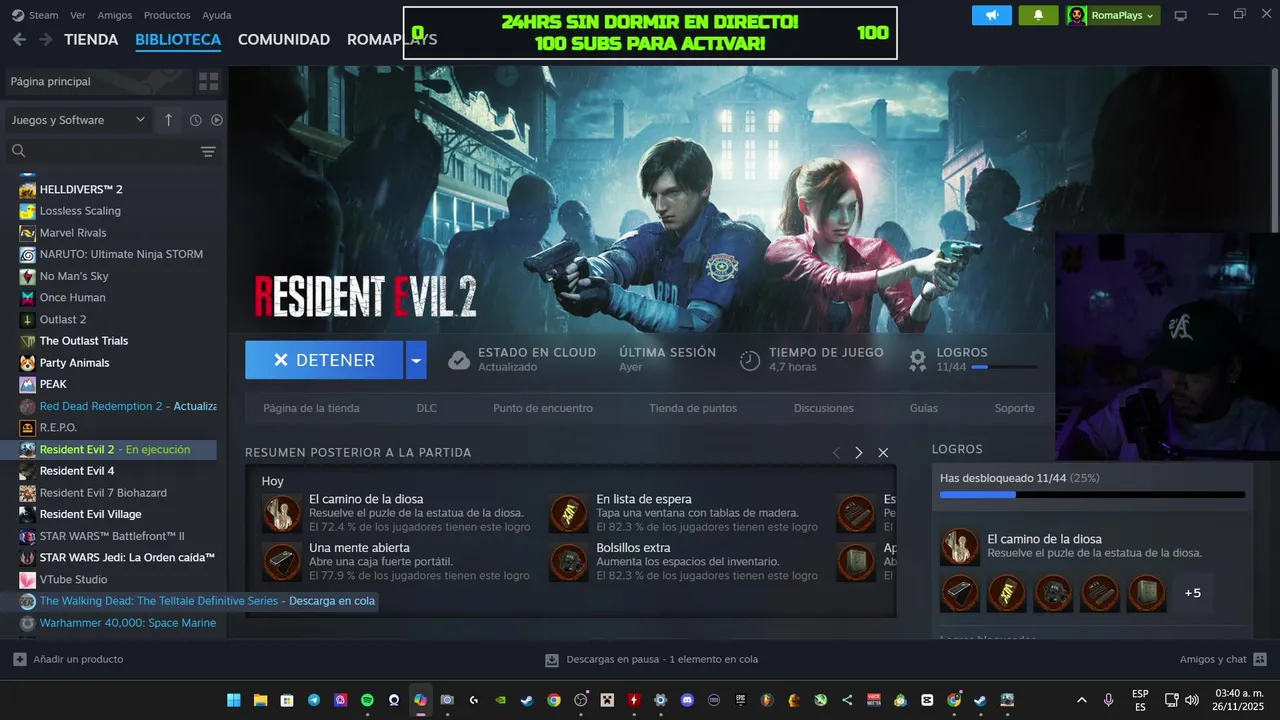Expand Juegos y Software dropdown
The width and height of the screenshot is (1280, 720).
coord(78,120)
